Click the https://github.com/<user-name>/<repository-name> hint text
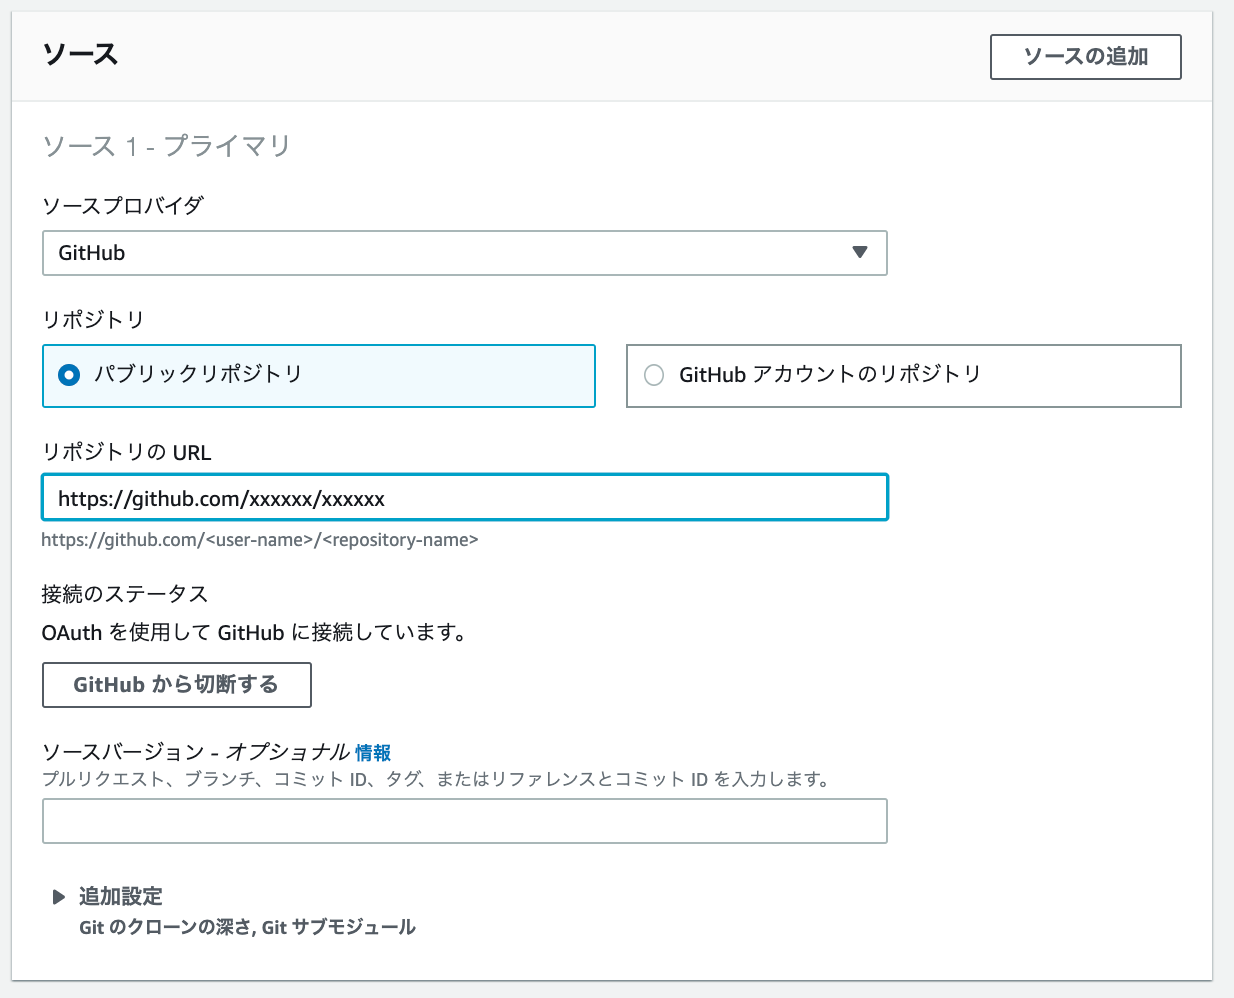Viewport: 1234px width, 998px height. [x=260, y=540]
